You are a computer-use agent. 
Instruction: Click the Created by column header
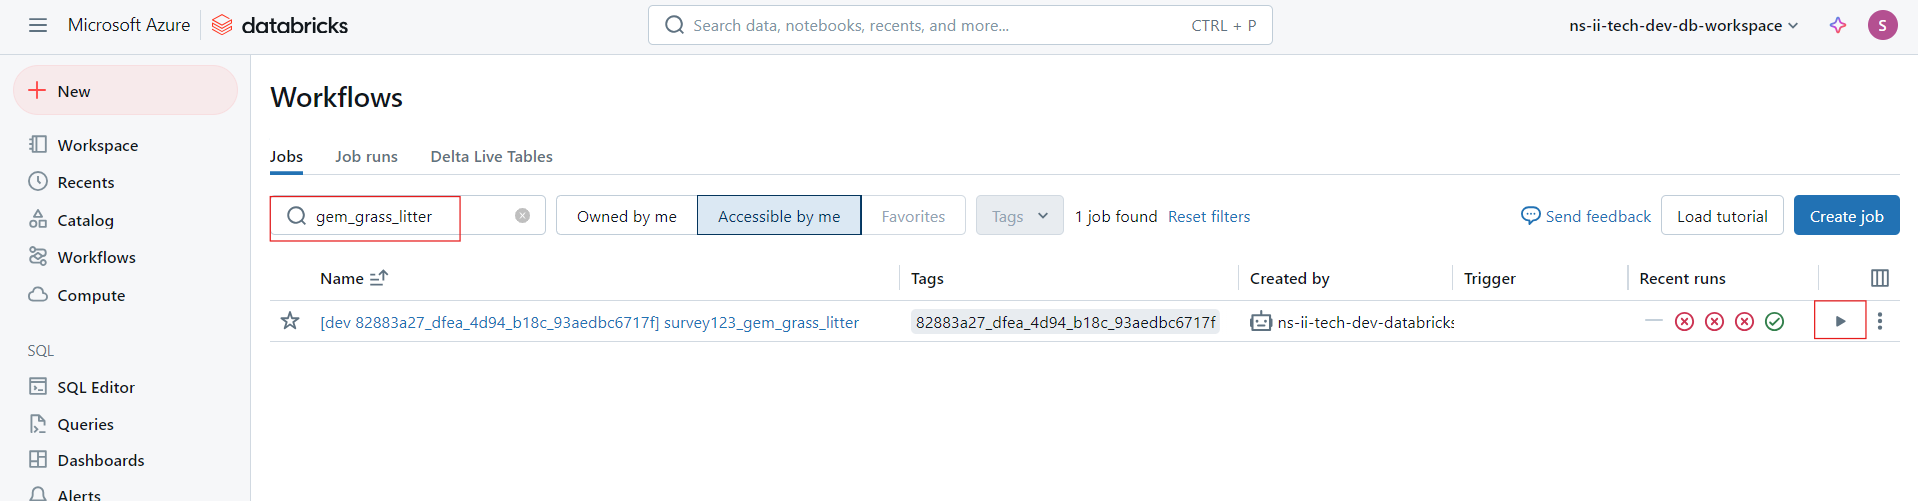coord(1289,278)
